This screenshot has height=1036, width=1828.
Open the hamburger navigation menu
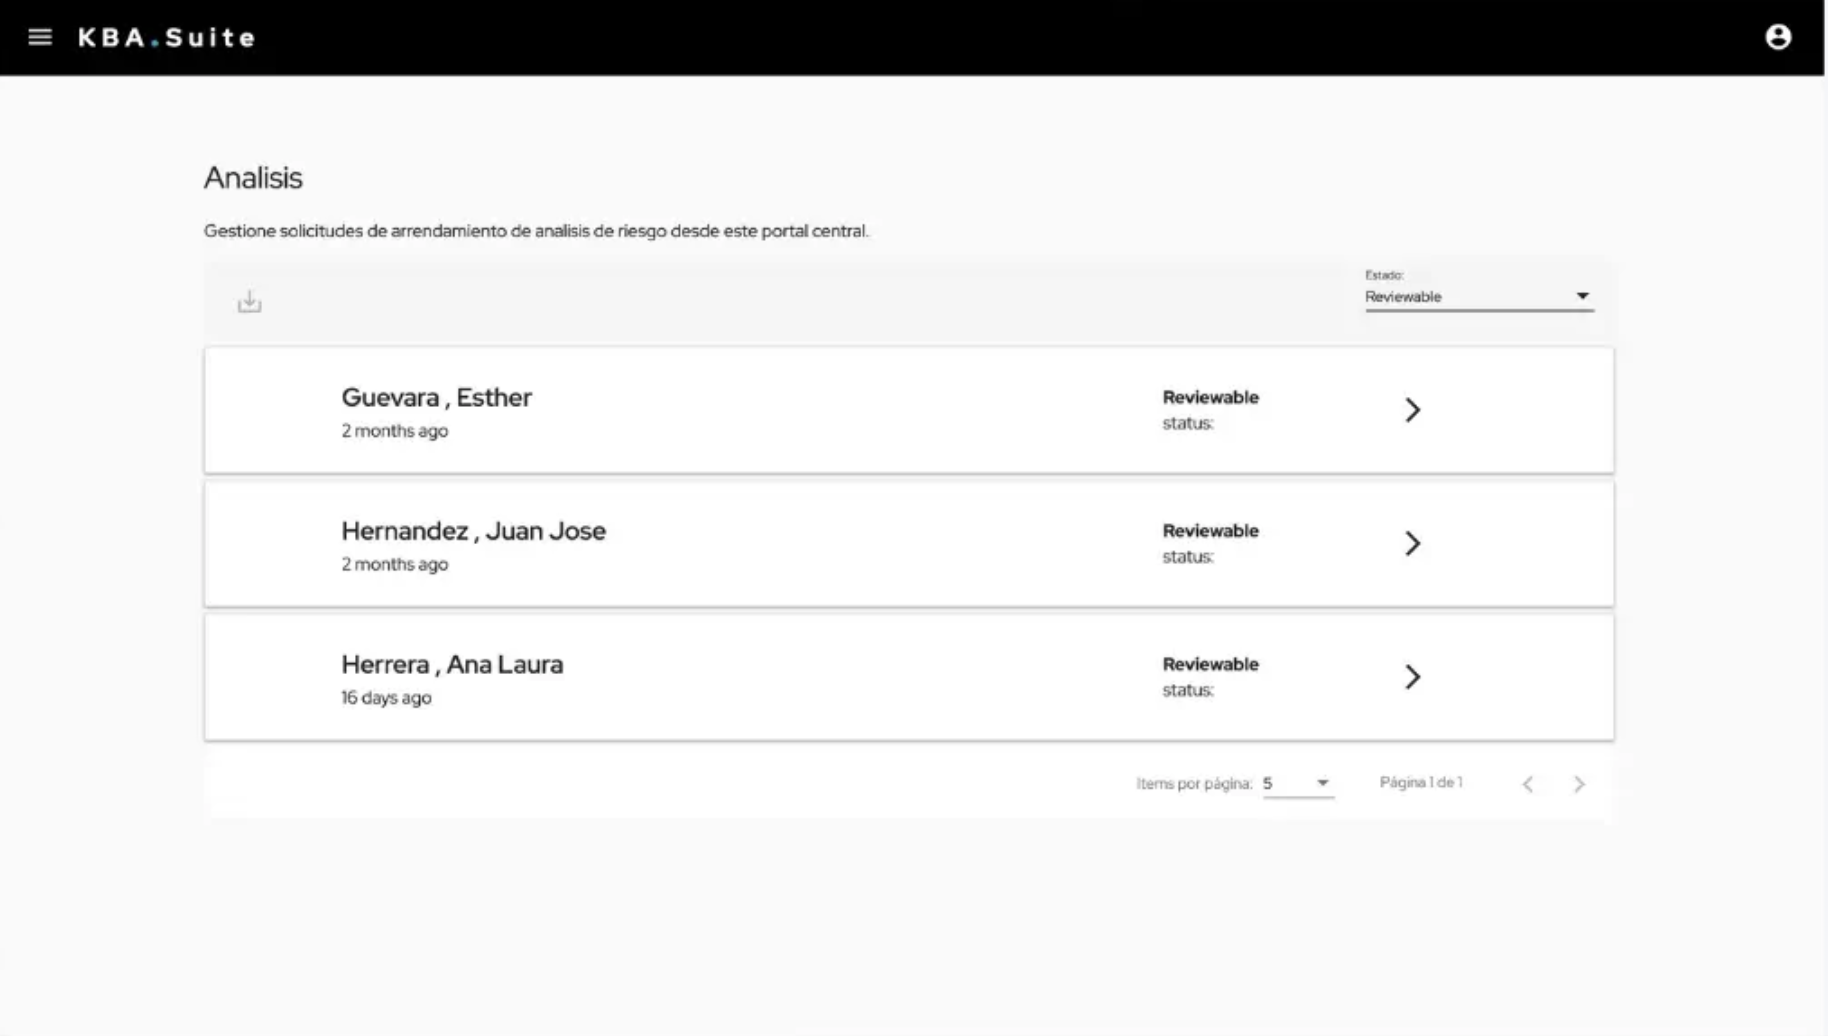[40, 37]
